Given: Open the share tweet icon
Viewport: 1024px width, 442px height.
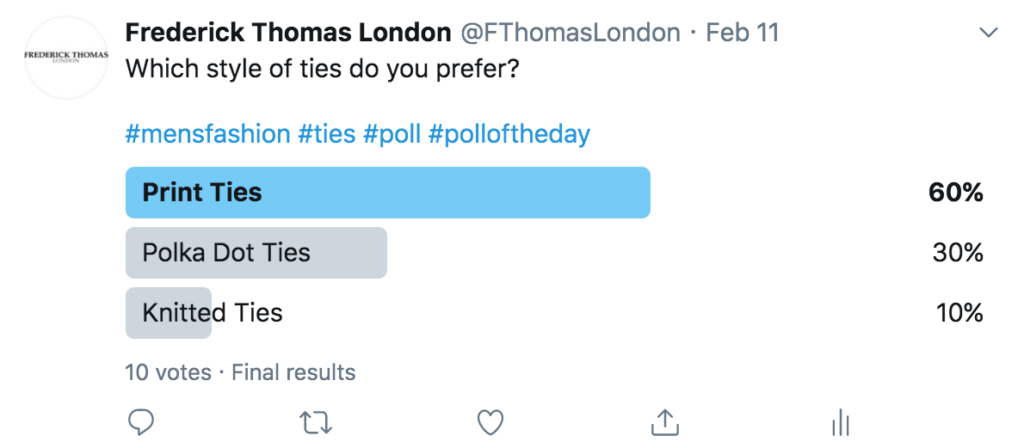Looking at the screenshot, I should point(665,422).
